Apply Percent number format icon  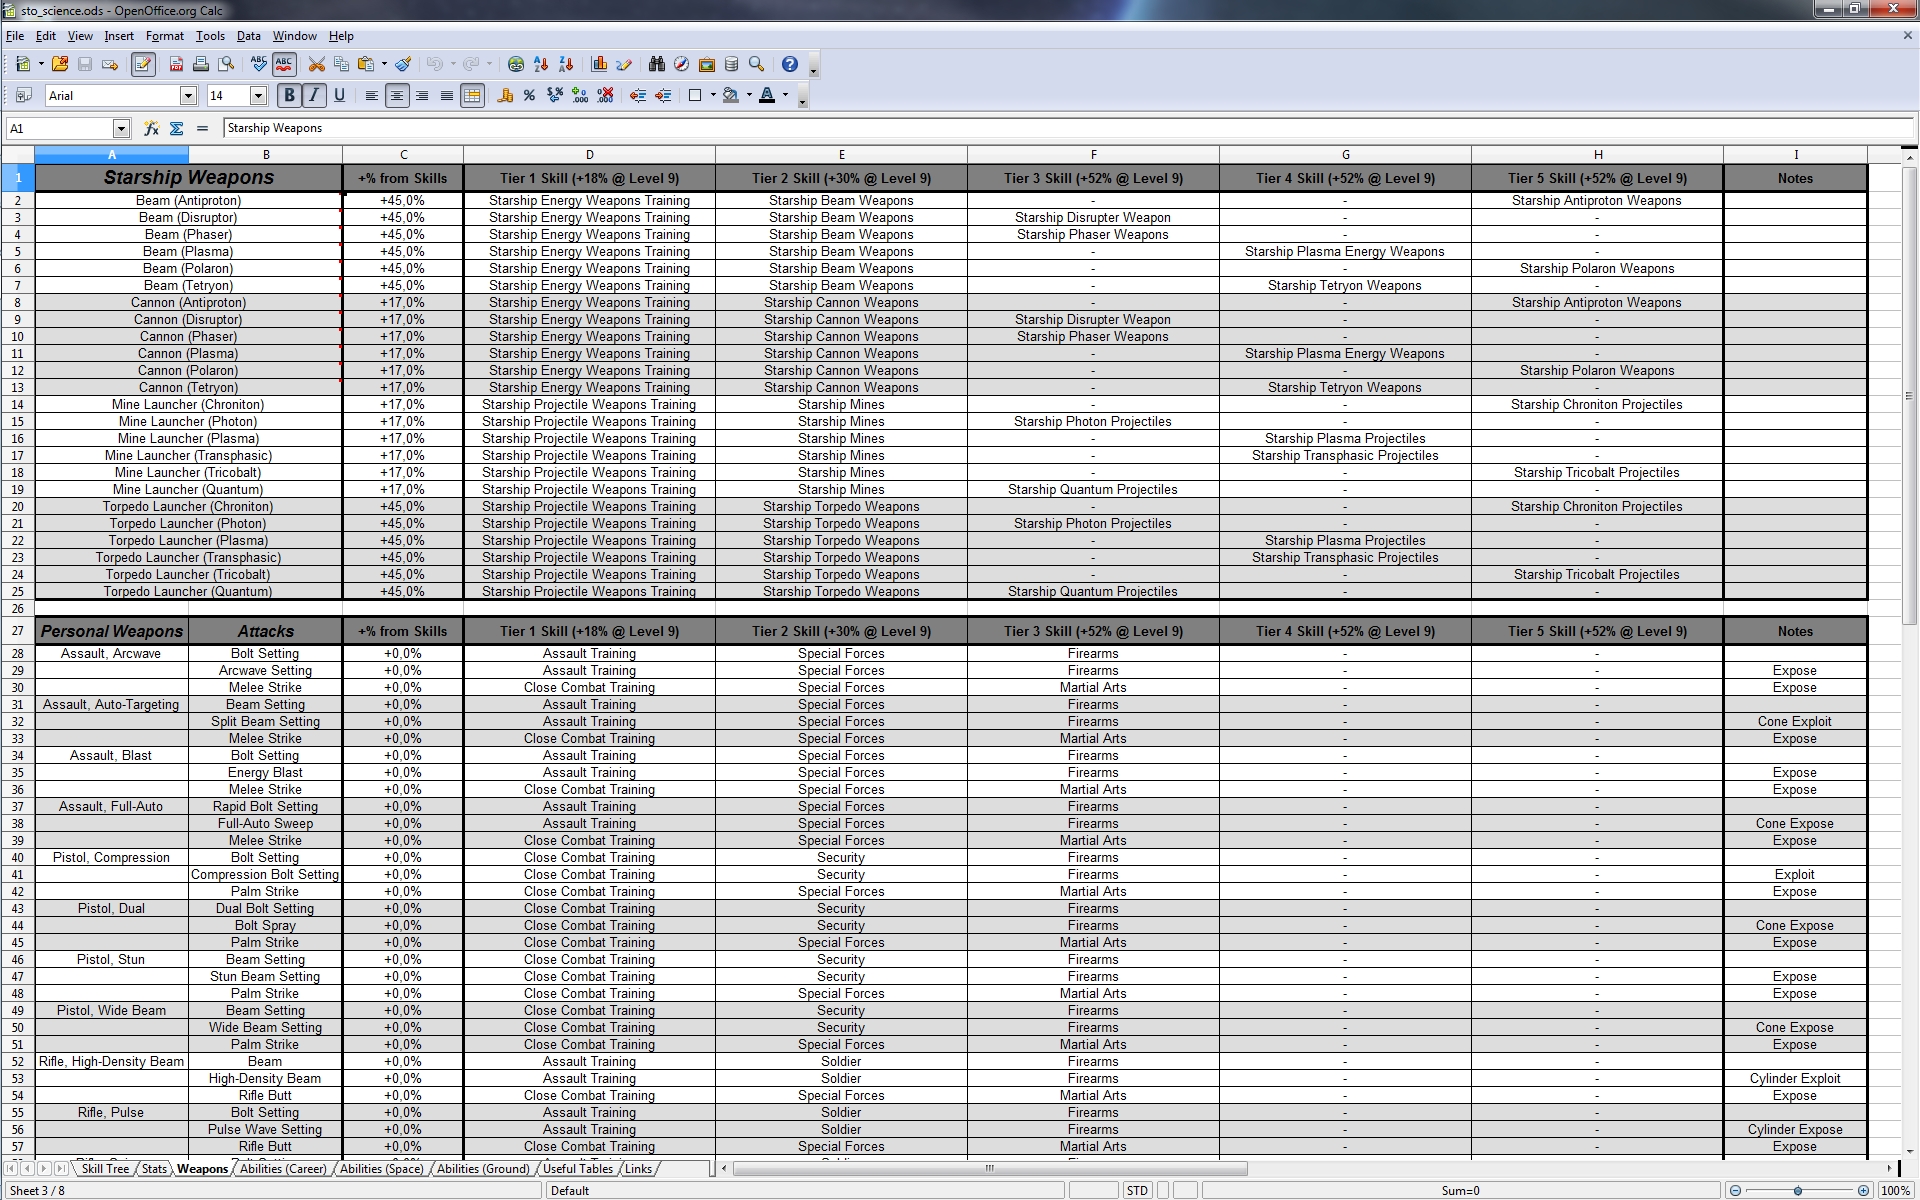[529, 96]
